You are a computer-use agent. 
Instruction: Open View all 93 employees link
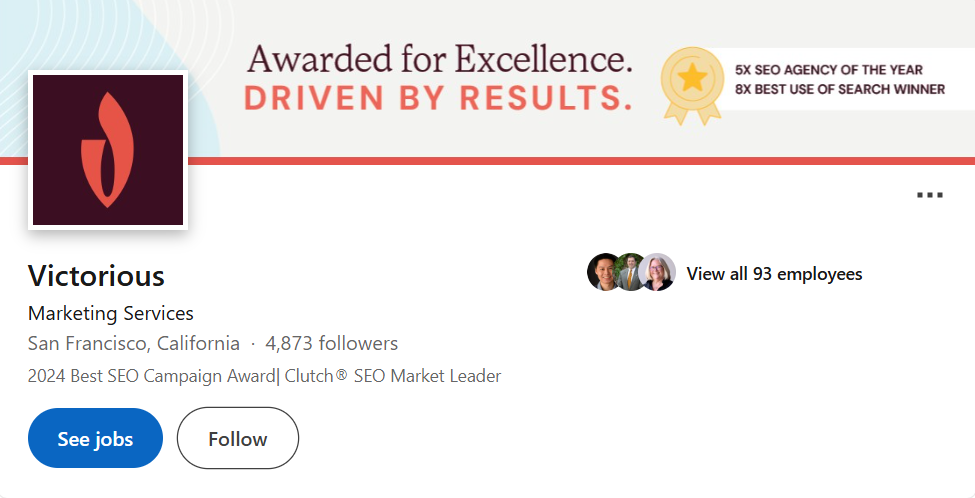click(774, 274)
